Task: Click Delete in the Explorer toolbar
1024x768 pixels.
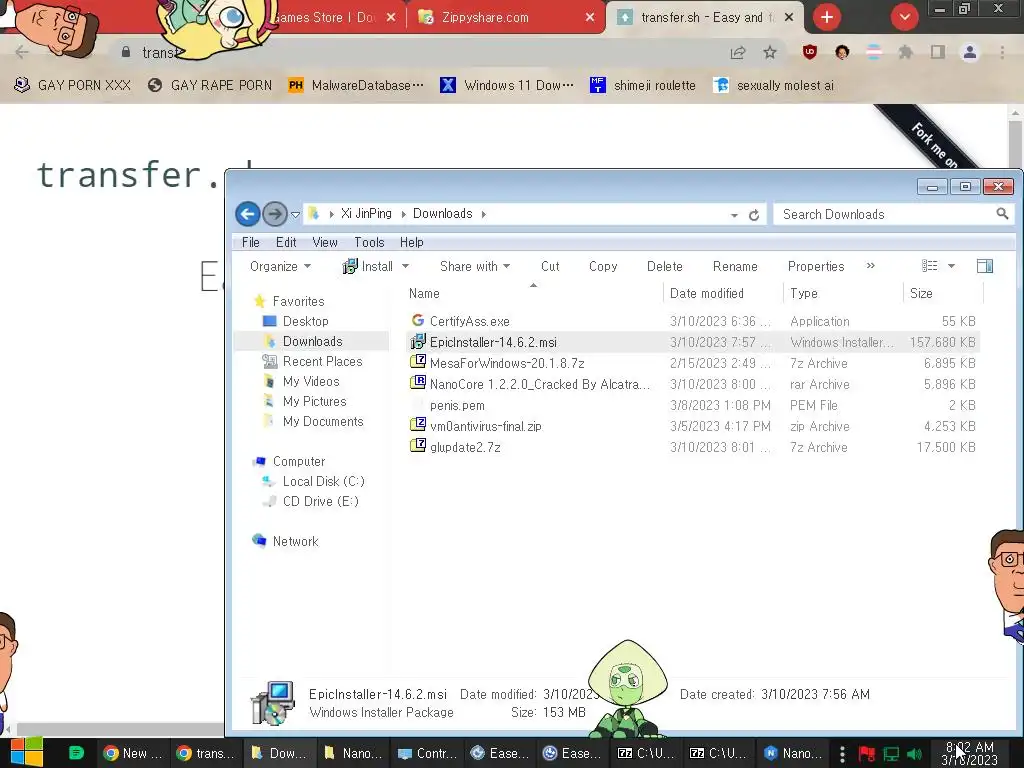Action: coord(664,266)
